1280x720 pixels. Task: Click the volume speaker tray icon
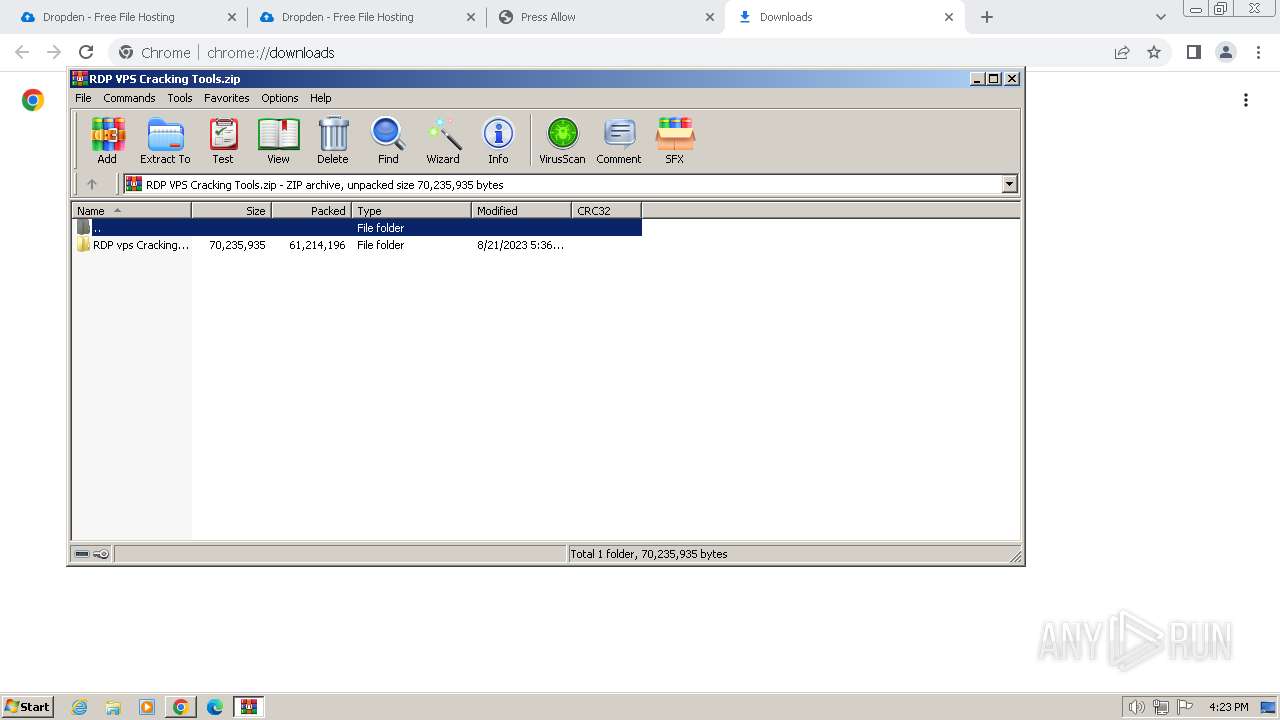tap(1136, 707)
